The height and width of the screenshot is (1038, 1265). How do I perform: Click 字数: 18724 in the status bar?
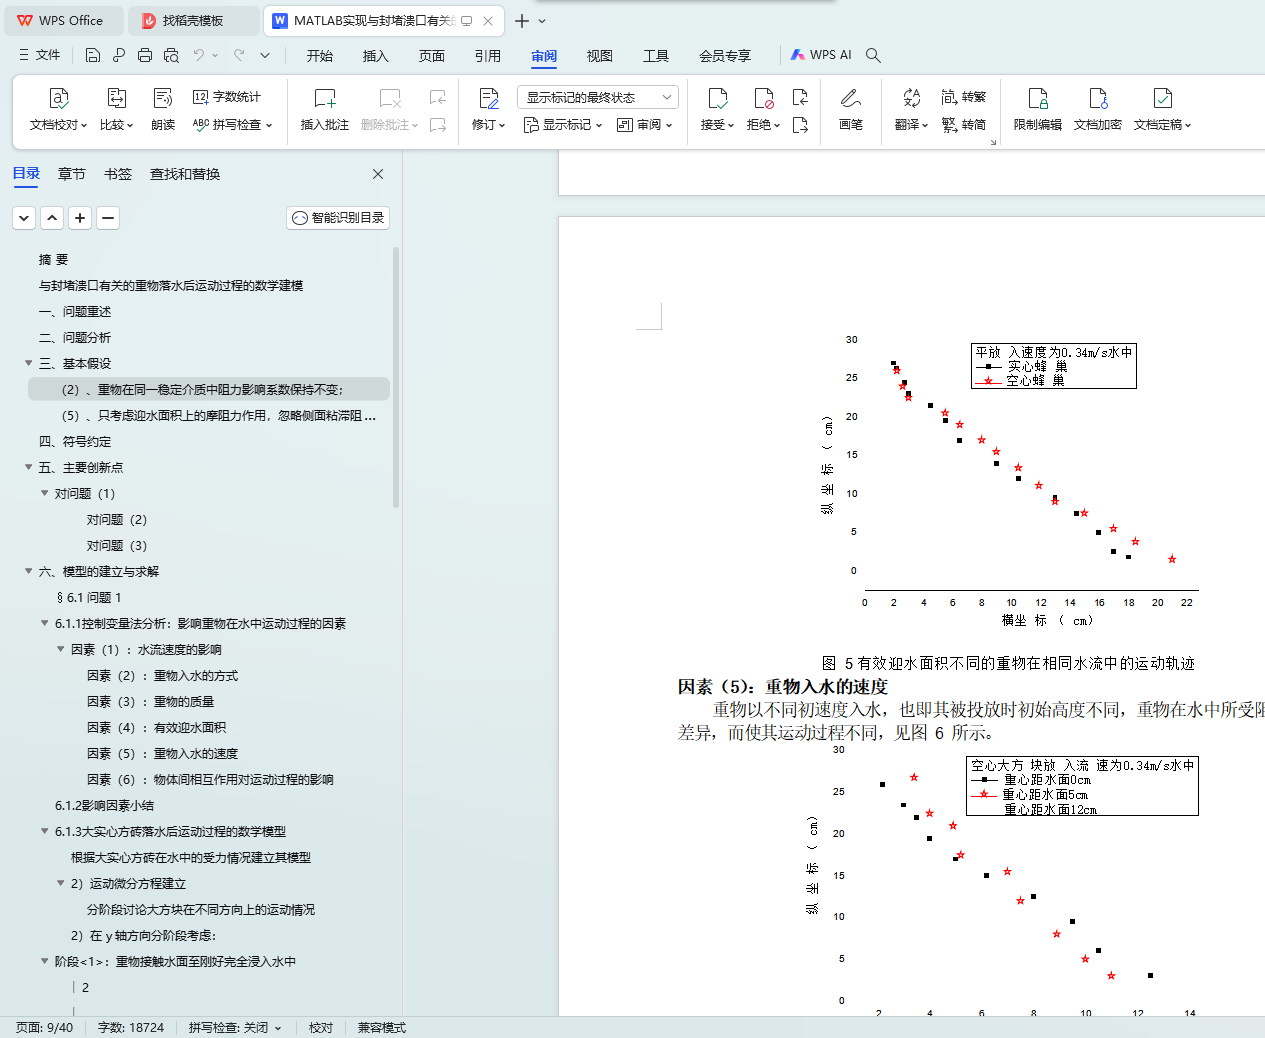[131, 1027]
